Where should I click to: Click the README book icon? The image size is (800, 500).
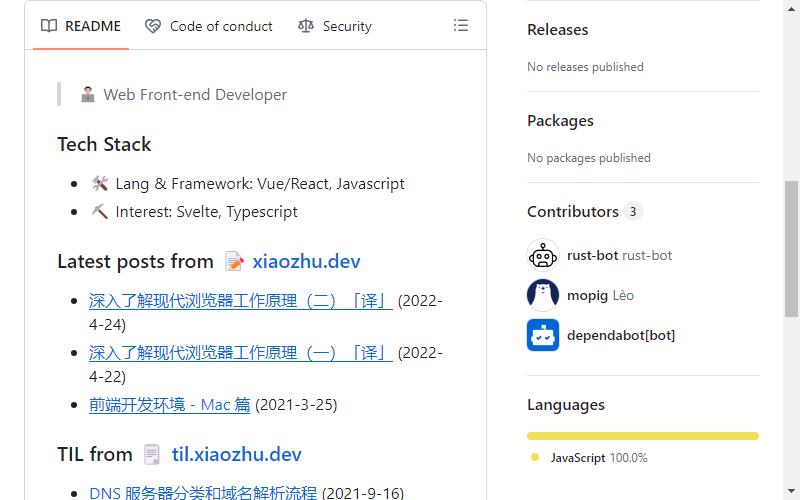tap(49, 26)
